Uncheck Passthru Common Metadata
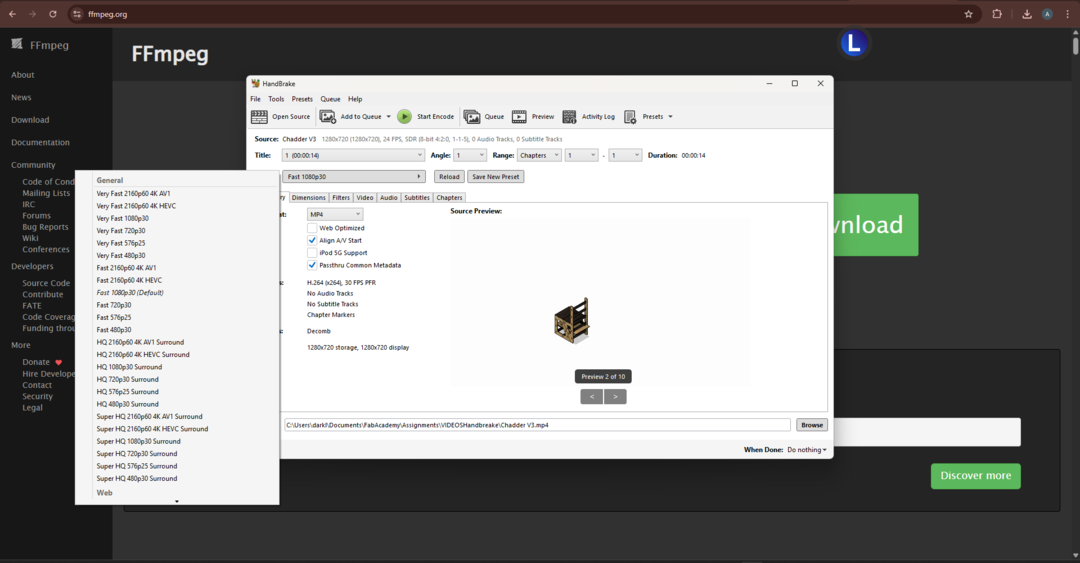The width and height of the screenshot is (1080, 563). 312,265
